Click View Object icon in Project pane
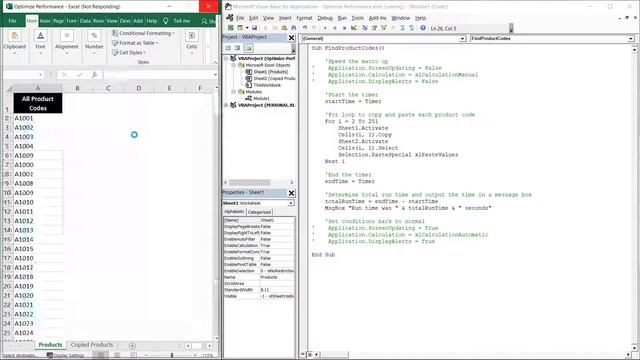Screen dimensions: 640x360 tap(237, 48)
